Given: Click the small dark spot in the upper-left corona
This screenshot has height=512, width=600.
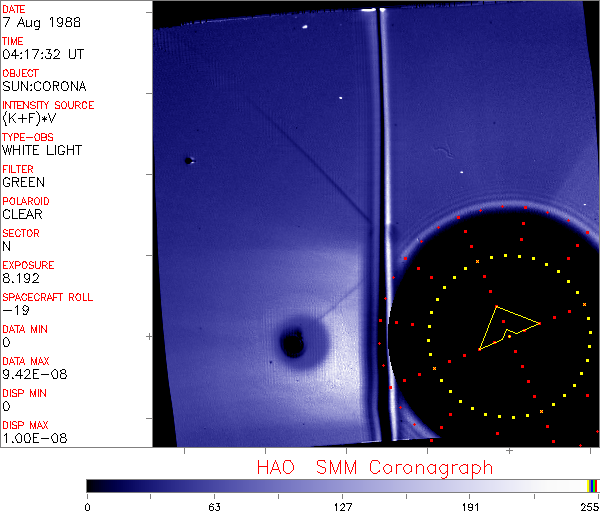Looking at the screenshot, I should click(x=188, y=160).
